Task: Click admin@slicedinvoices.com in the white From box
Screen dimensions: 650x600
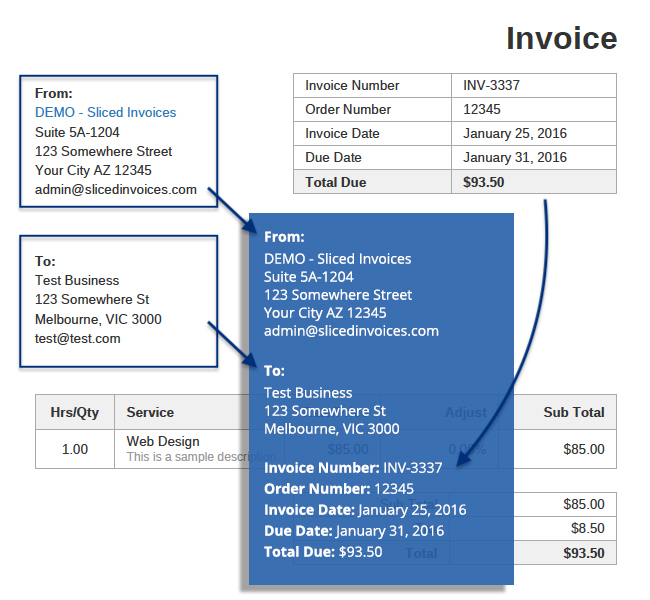Action: pos(116,190)
